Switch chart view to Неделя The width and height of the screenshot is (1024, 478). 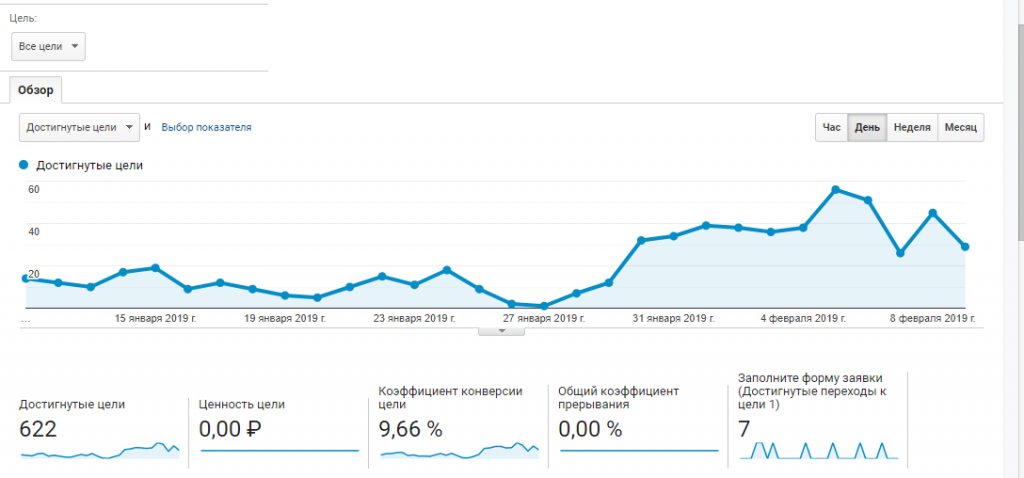[x=911, y=128]
